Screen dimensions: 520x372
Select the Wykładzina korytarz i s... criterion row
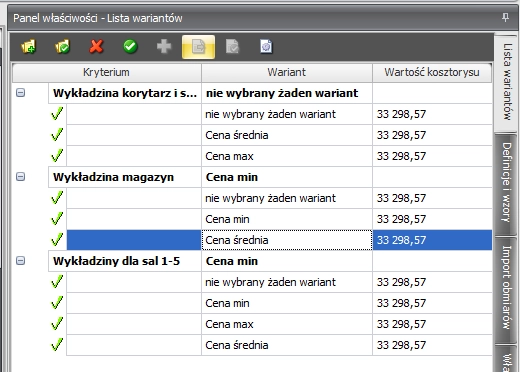[125, 93]
